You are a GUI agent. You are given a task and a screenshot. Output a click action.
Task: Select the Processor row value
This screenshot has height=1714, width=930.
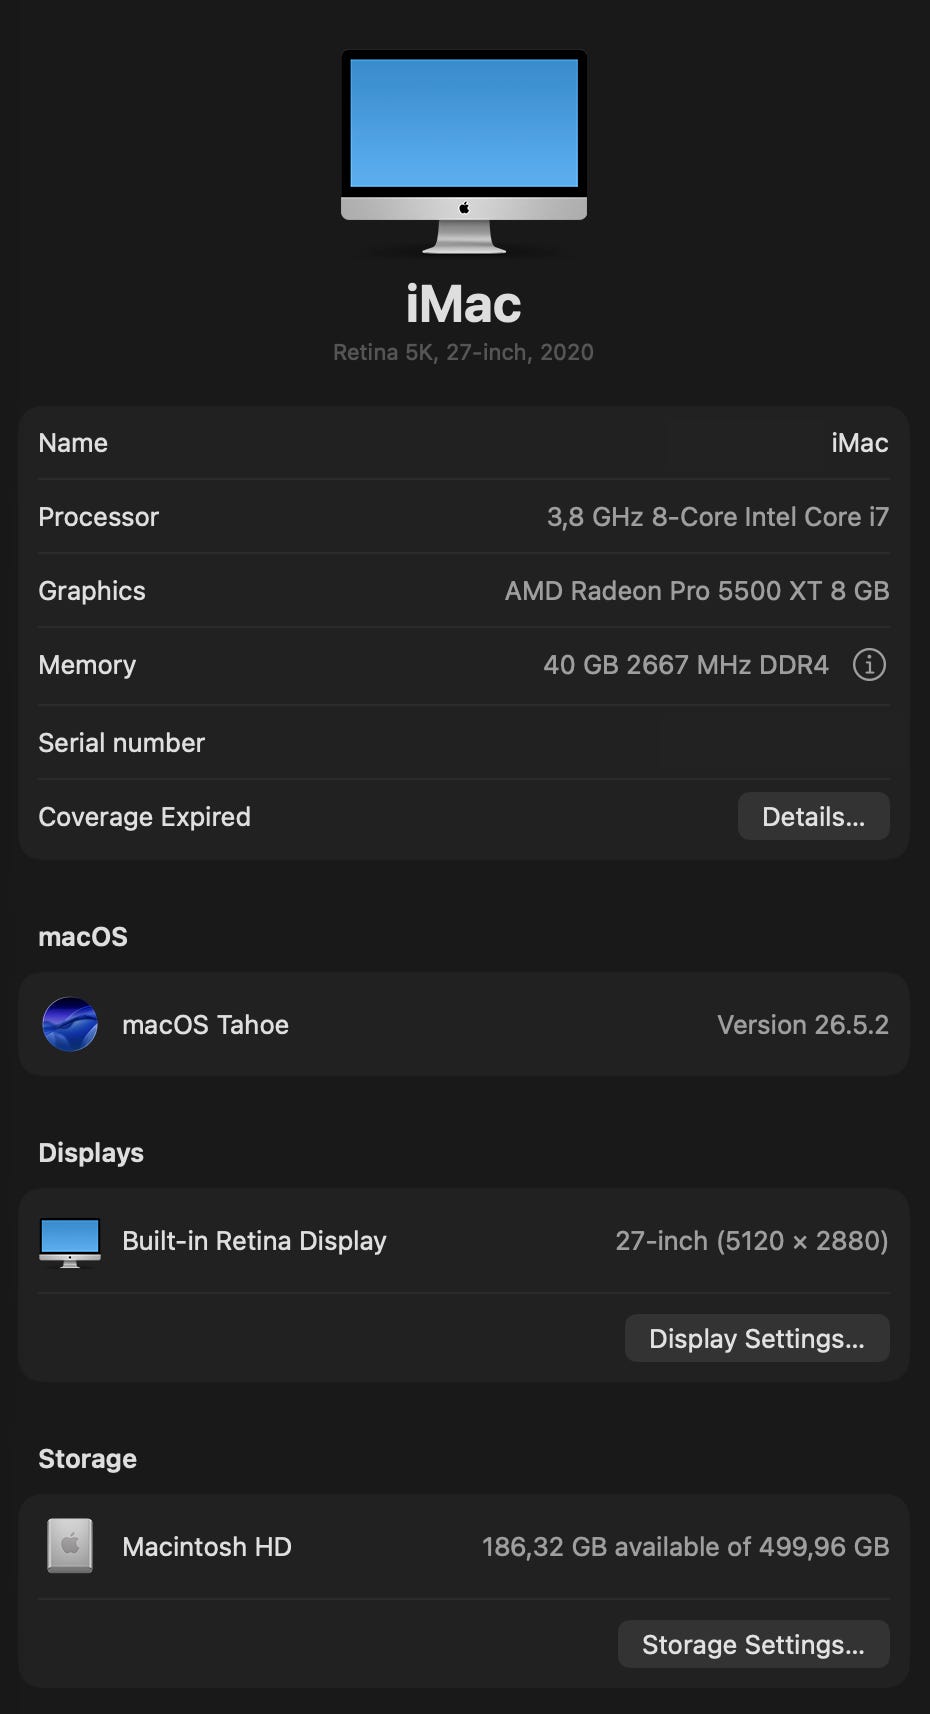click(717, 517)
